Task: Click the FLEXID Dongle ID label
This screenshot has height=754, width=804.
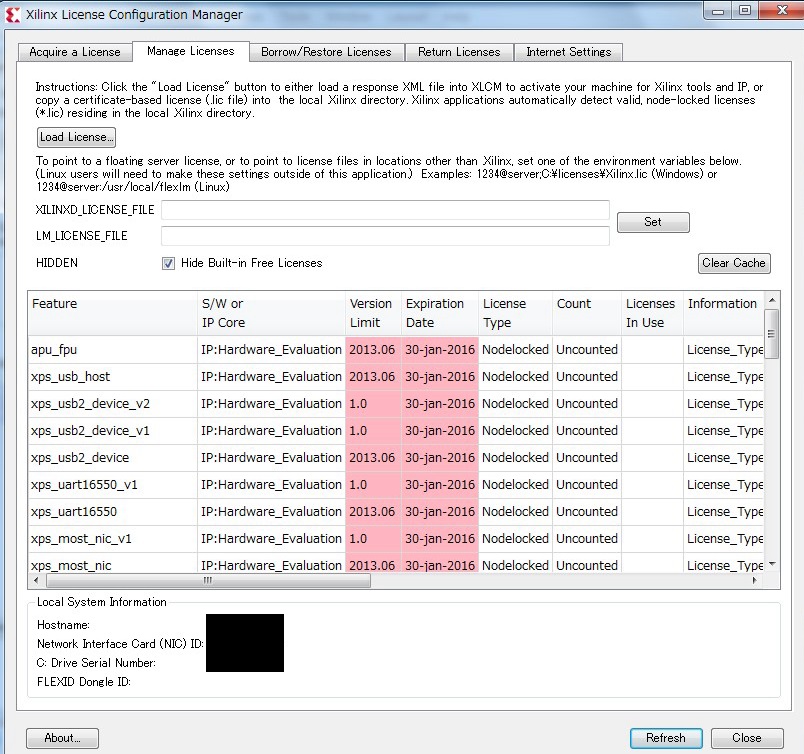Action: pyautogui.click(x=84, y=682)
